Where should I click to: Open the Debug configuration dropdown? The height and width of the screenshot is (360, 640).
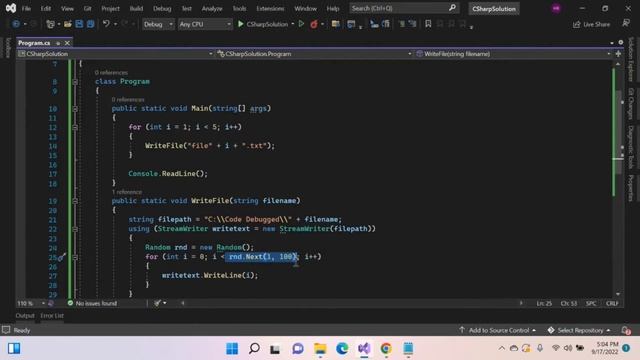[158, 24]
